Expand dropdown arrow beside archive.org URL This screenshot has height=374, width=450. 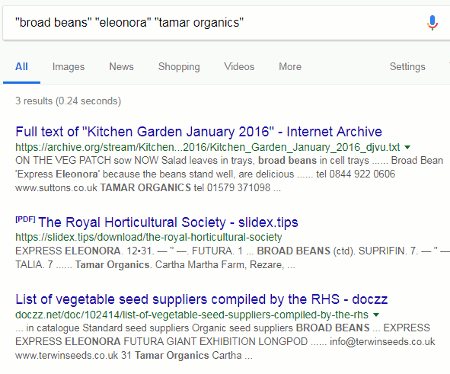point(407,147)
